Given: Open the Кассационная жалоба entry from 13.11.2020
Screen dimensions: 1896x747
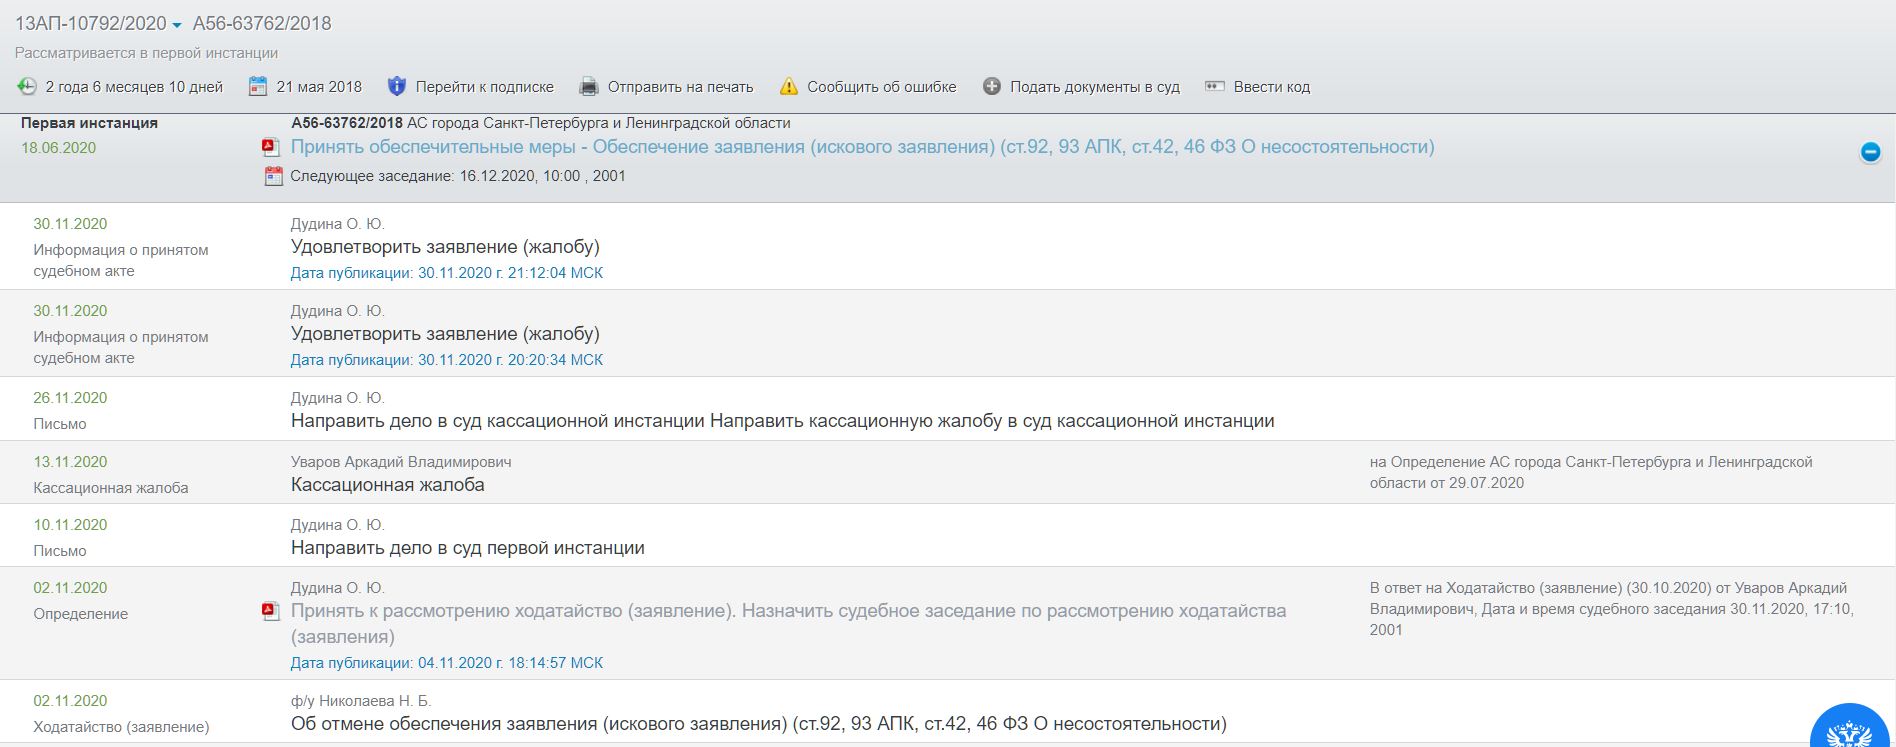Looking at the screenshot, I should [x=387, y=485].
